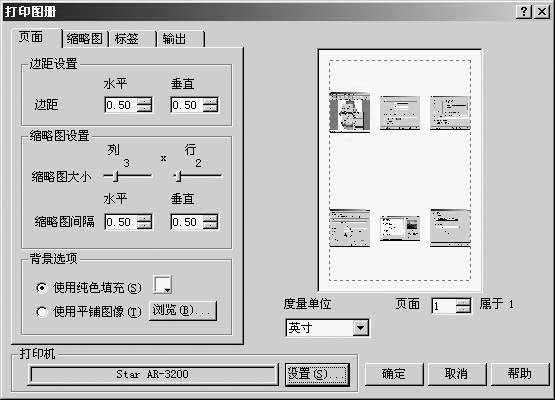This screenshot has height=400, width=555.
Task: Select 使用纯色填充 radio button
Action: click(42, 288)
